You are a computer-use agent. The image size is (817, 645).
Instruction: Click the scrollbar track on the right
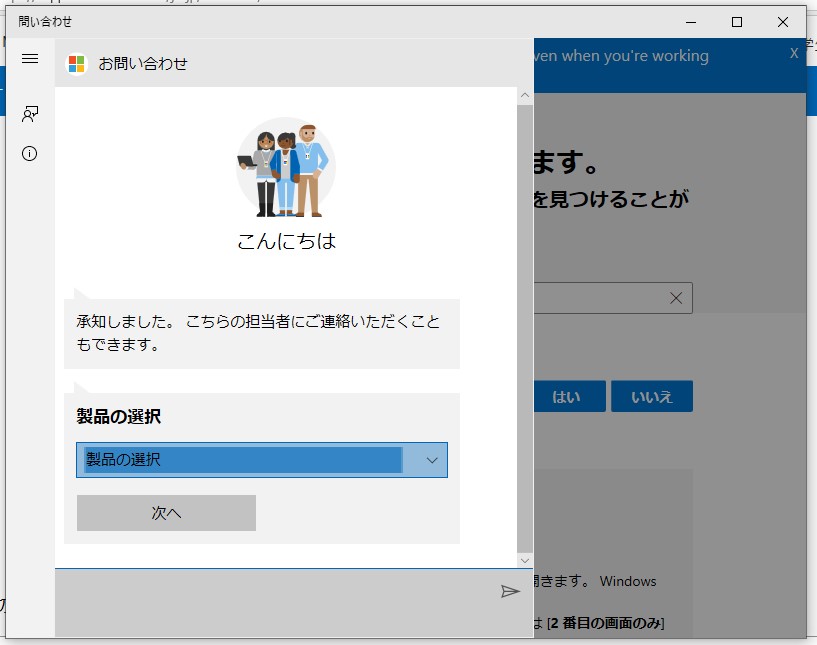point(524,330)
